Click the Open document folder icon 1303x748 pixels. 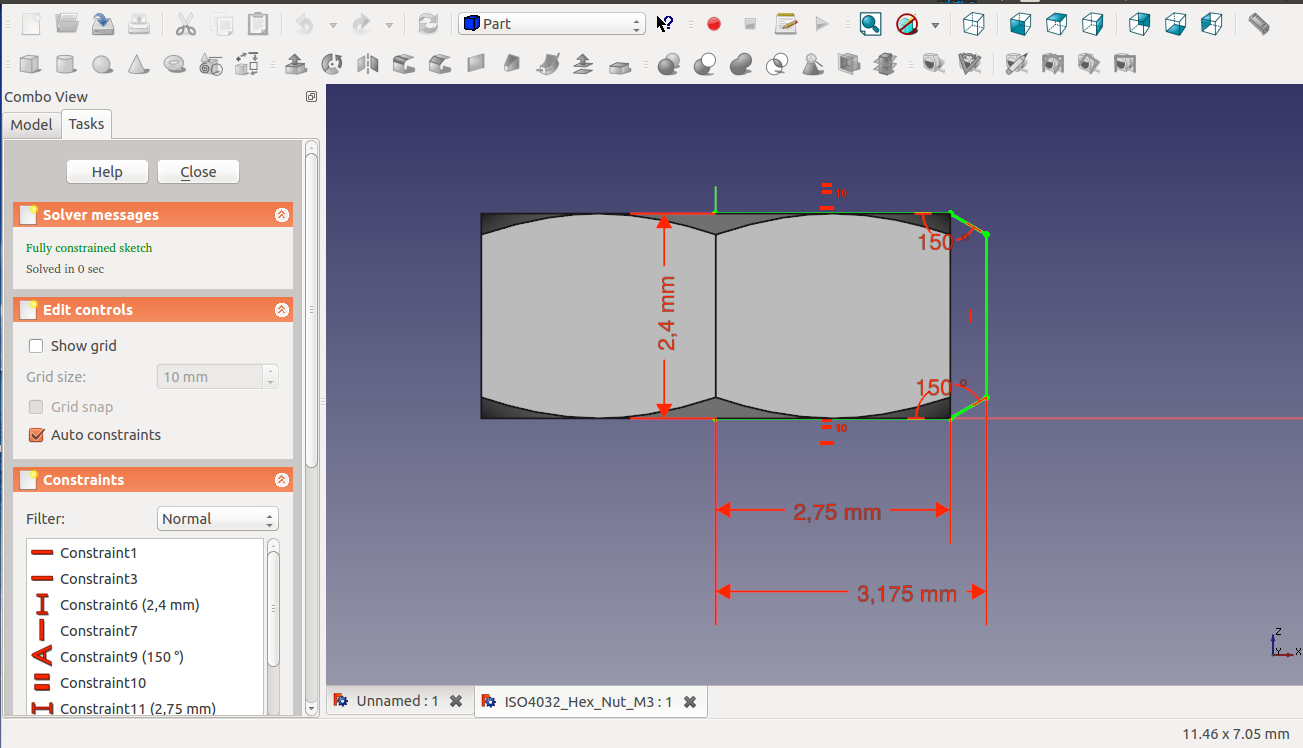pyautogui.click(x=67, y=24)
